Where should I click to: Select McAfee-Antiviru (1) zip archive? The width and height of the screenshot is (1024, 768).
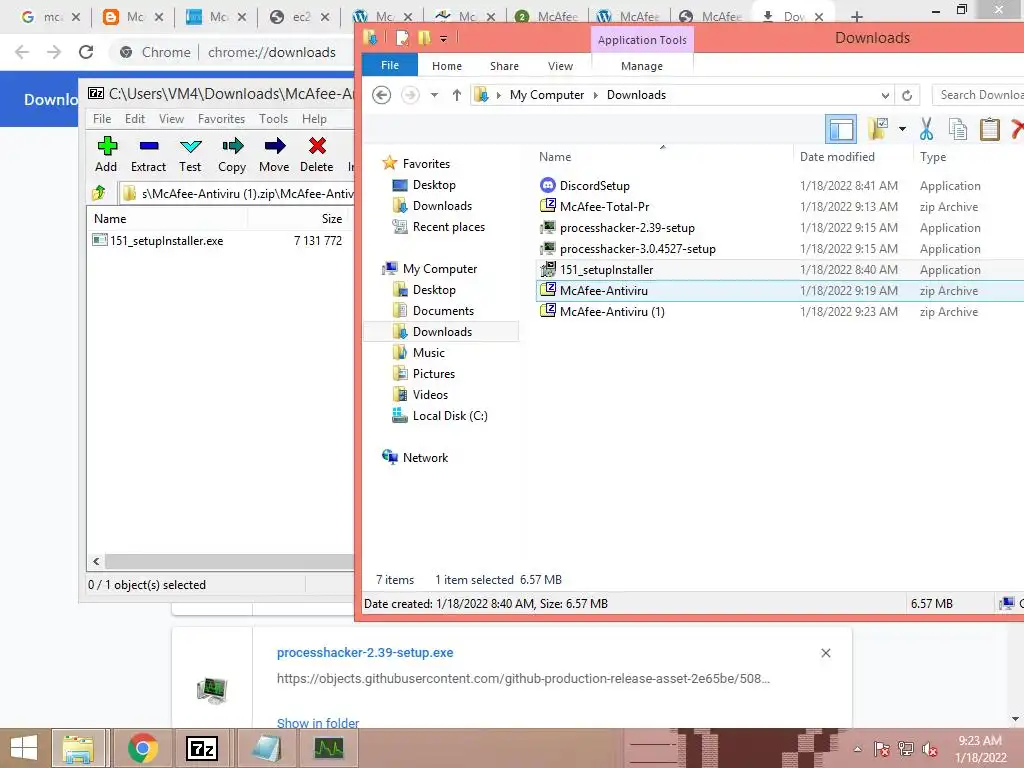612,312
